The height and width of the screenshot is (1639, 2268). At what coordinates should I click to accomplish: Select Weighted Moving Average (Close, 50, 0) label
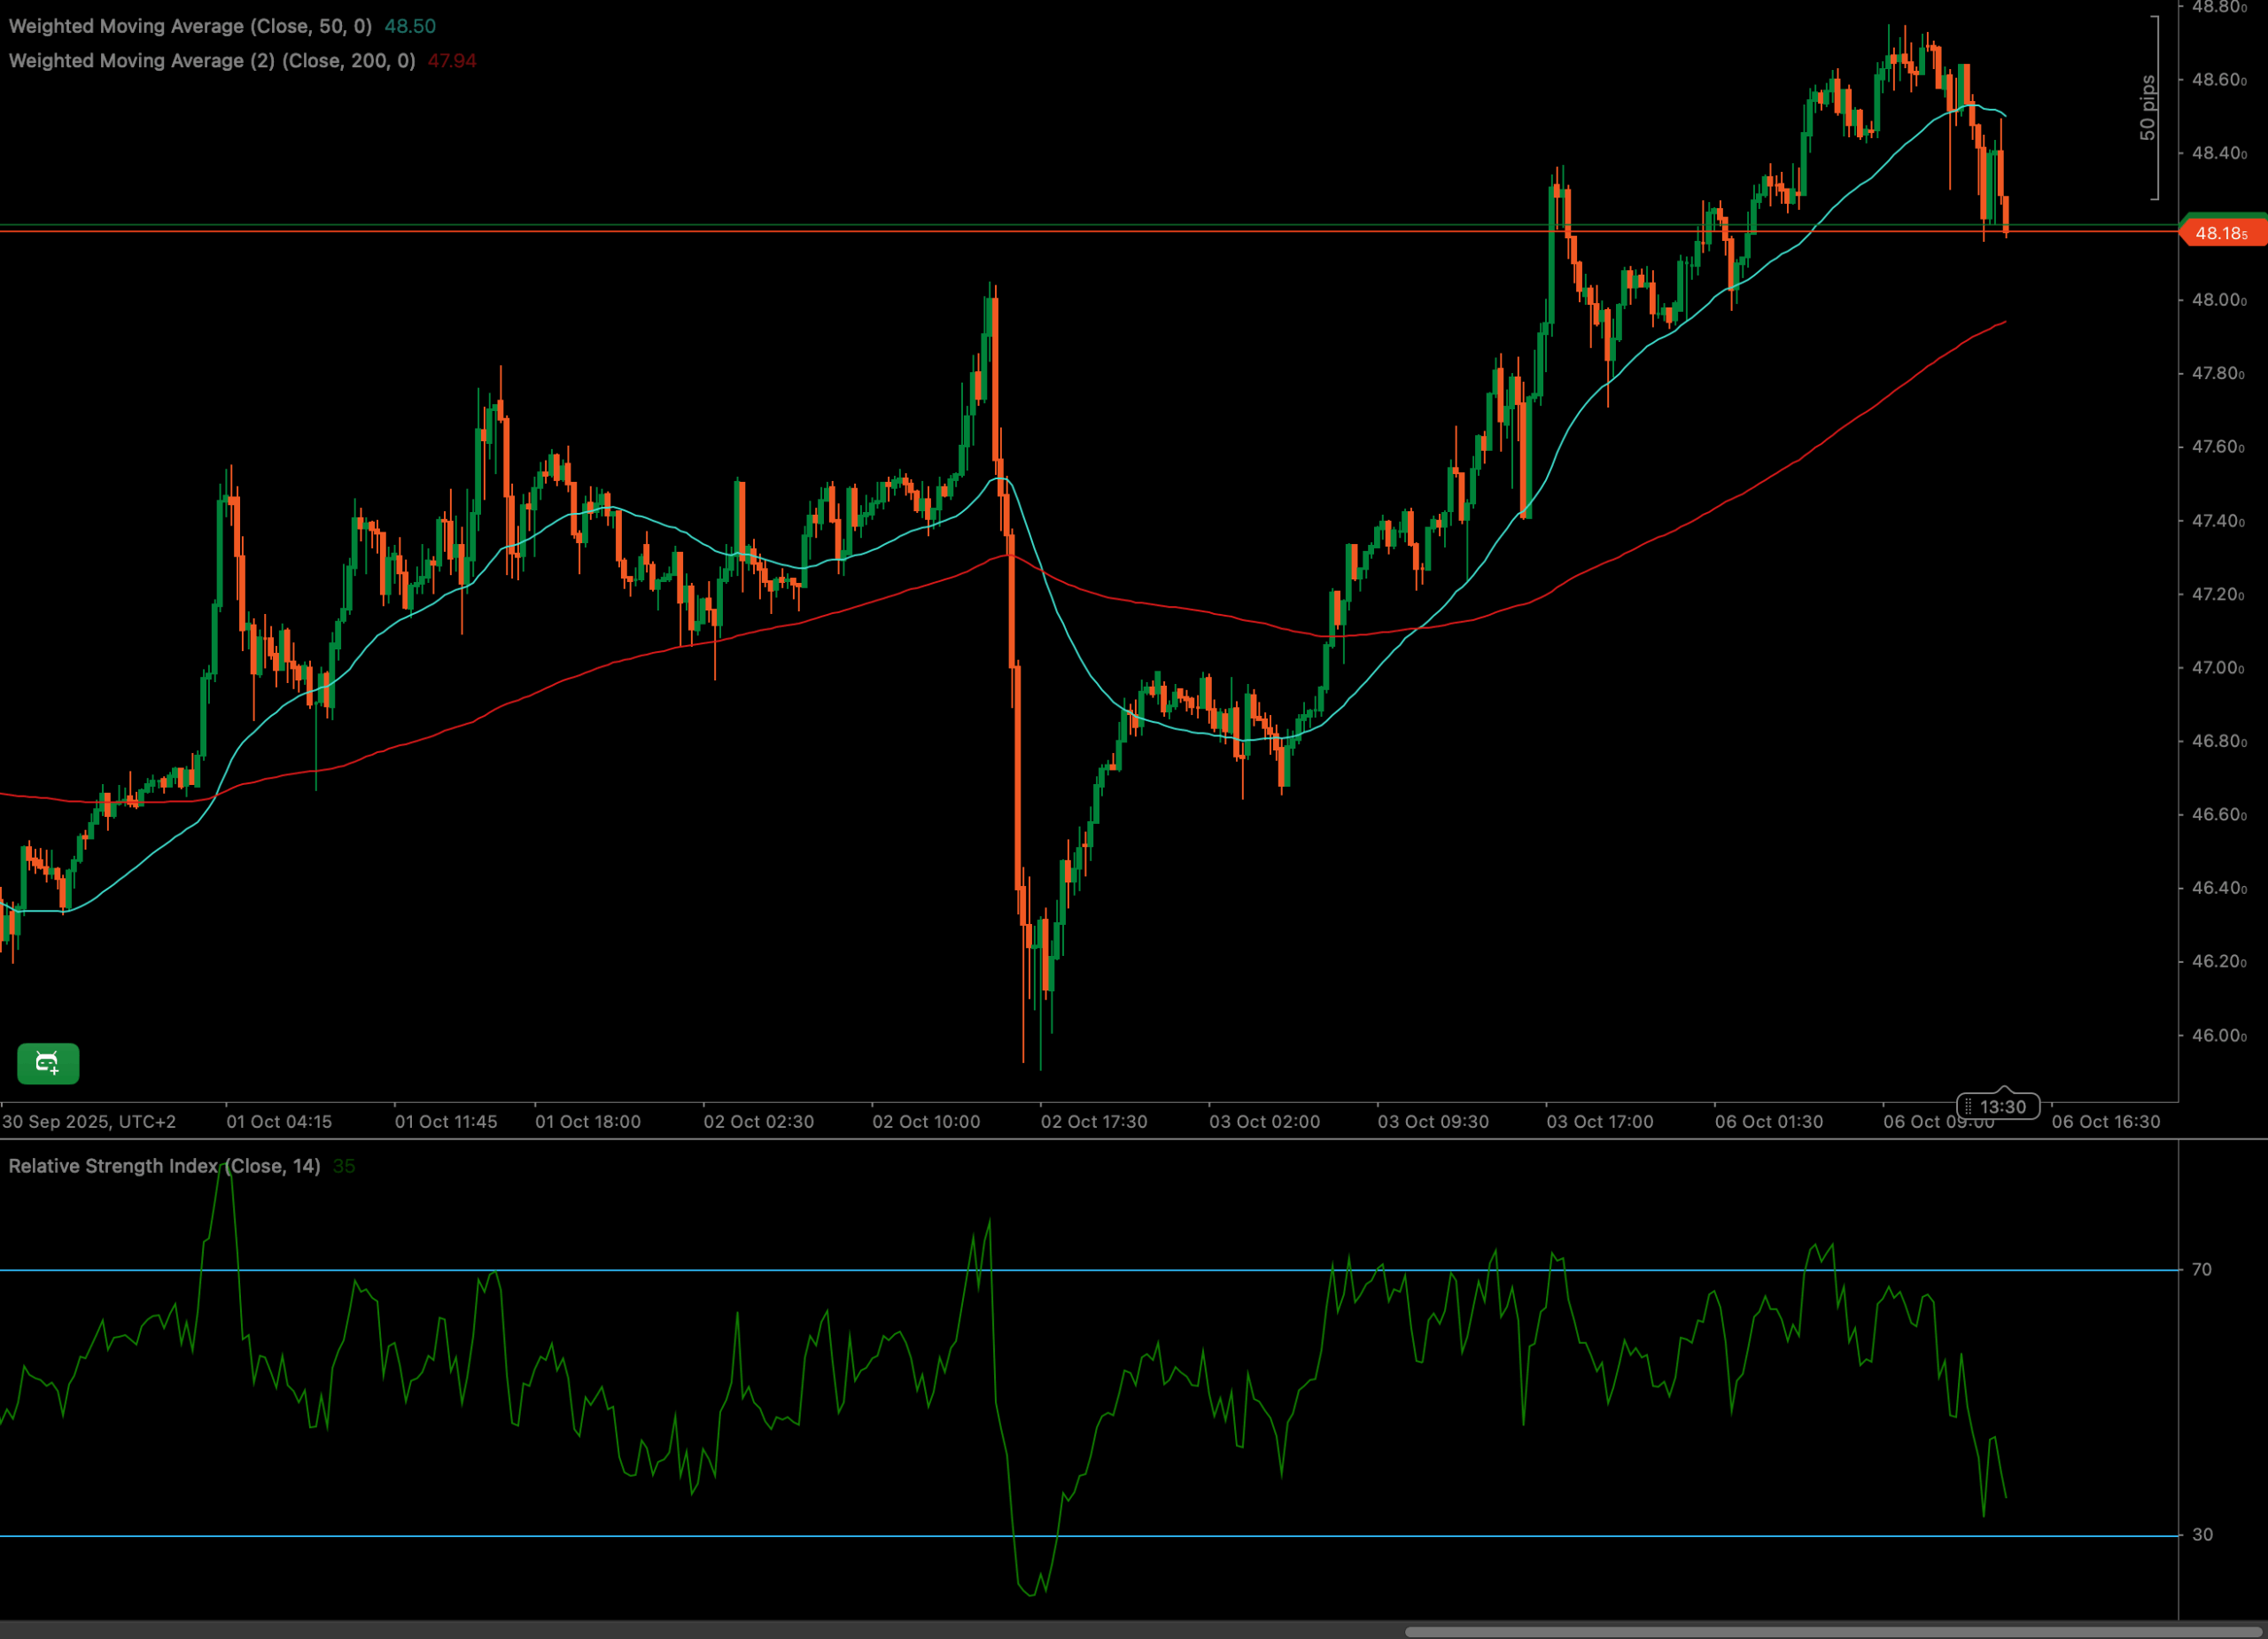click(x=190, y=26)
